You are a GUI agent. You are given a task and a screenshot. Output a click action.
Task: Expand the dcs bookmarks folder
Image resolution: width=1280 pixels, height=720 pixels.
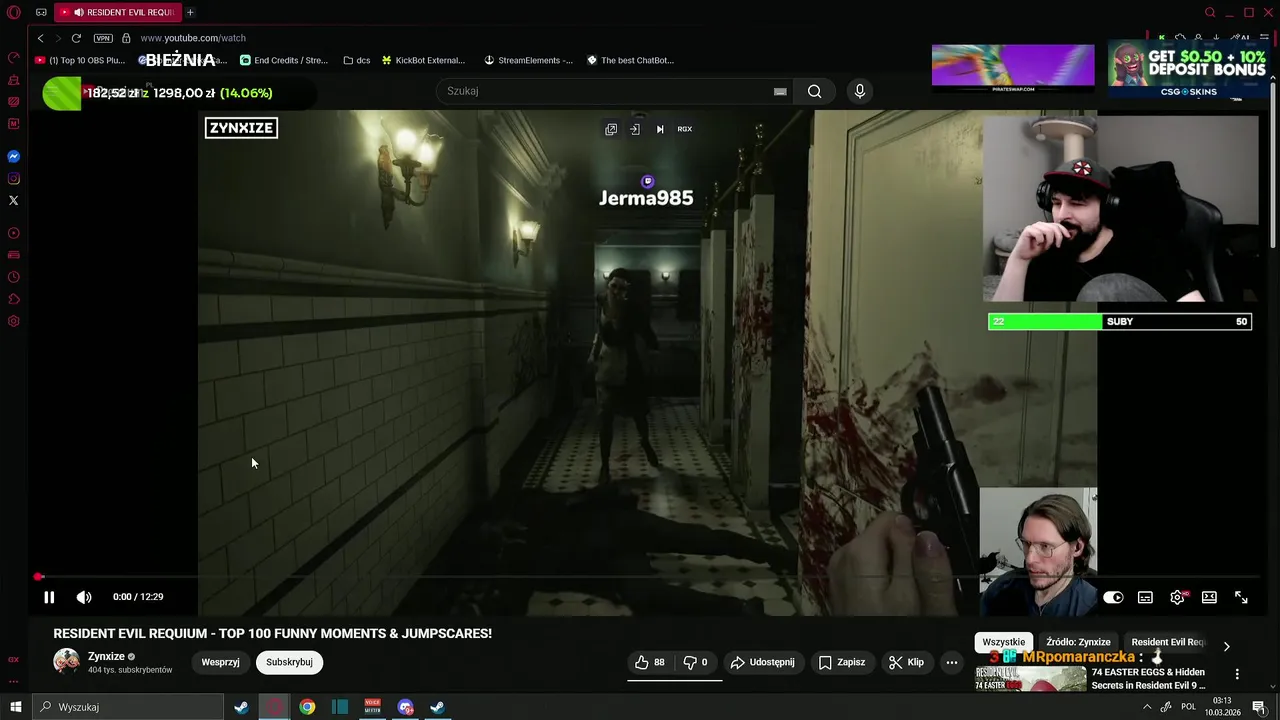coord(356,60)
